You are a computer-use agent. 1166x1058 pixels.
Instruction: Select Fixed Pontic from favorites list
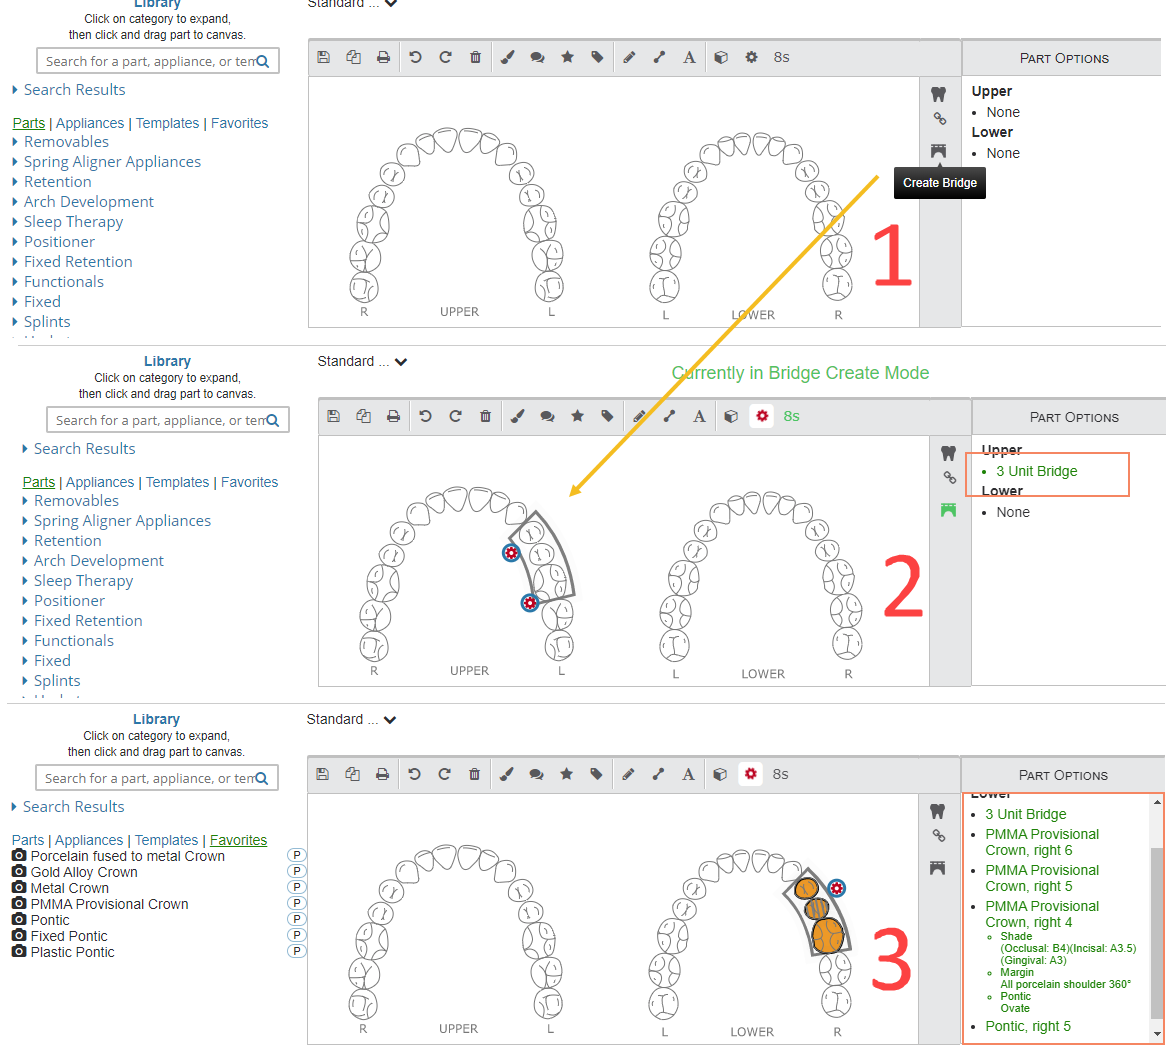[x=68, y=936]
